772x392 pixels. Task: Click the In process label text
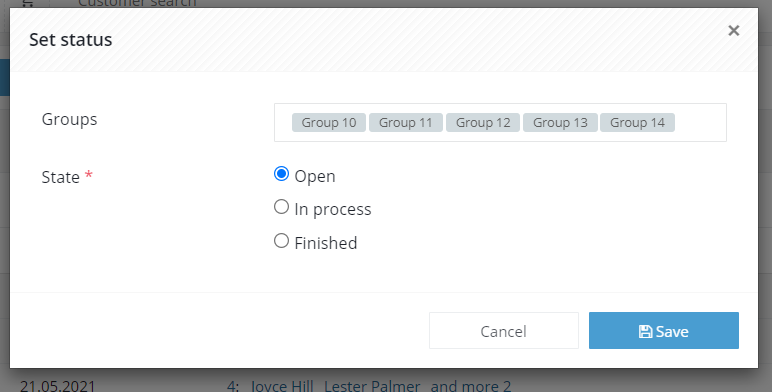coord(333,209)
